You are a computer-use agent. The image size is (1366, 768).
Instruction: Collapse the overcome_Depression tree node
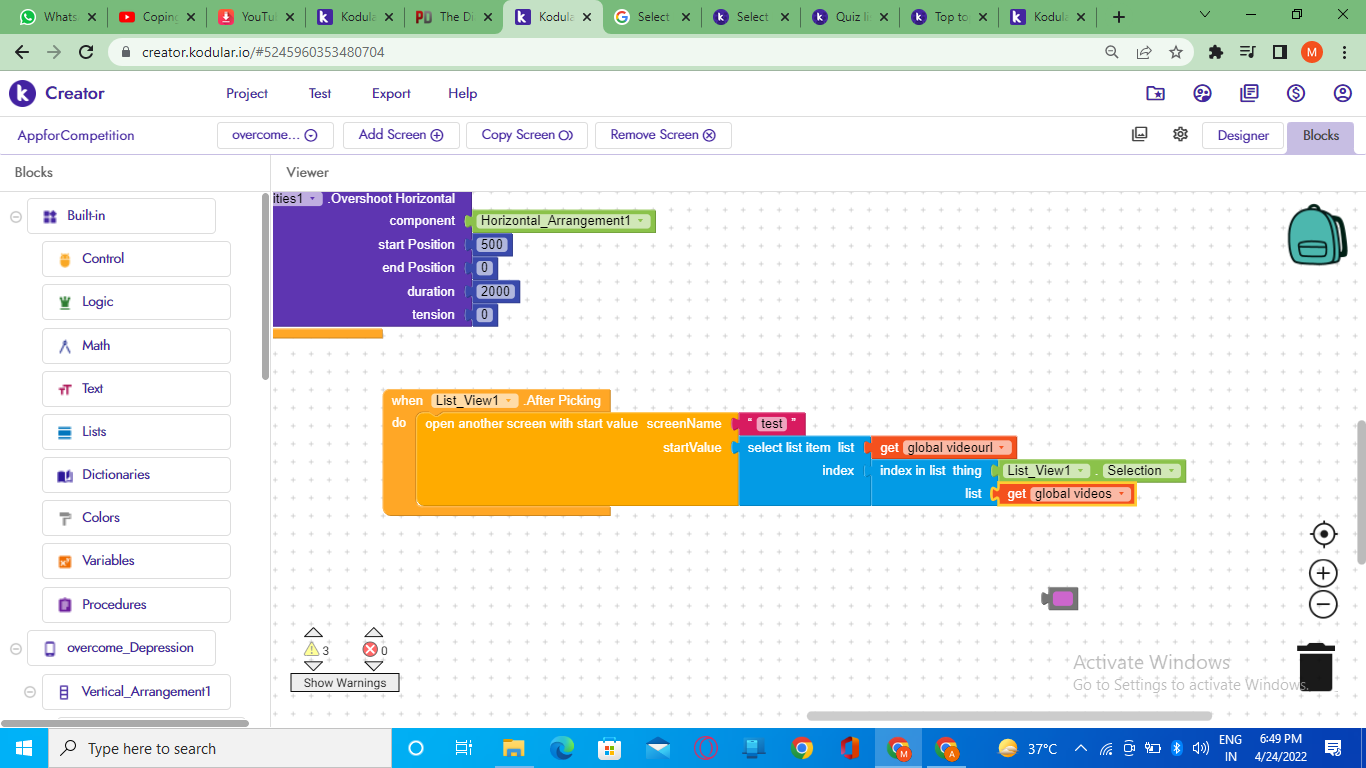pyautogui.click(x=16, y=648)
